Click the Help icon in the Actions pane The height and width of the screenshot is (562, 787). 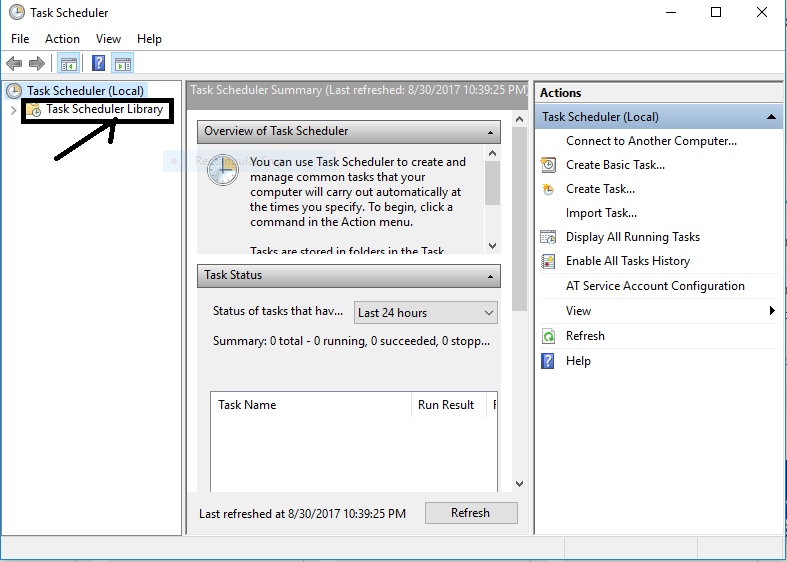click(x=548, y=361)
